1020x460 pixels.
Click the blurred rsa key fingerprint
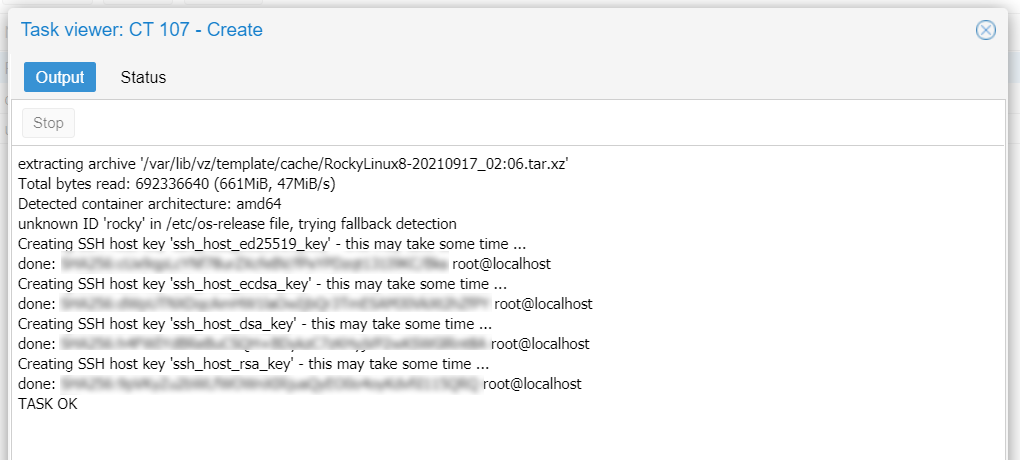click(270, 383)
